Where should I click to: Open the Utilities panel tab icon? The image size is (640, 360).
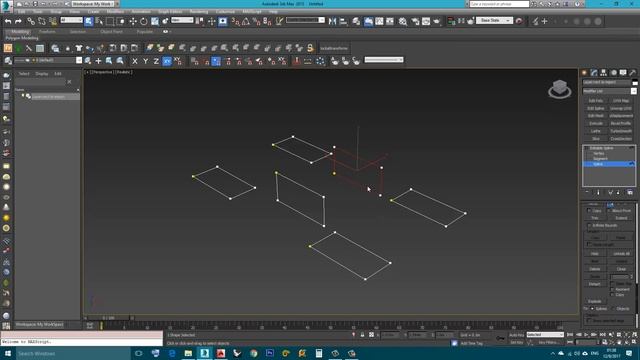633,73
